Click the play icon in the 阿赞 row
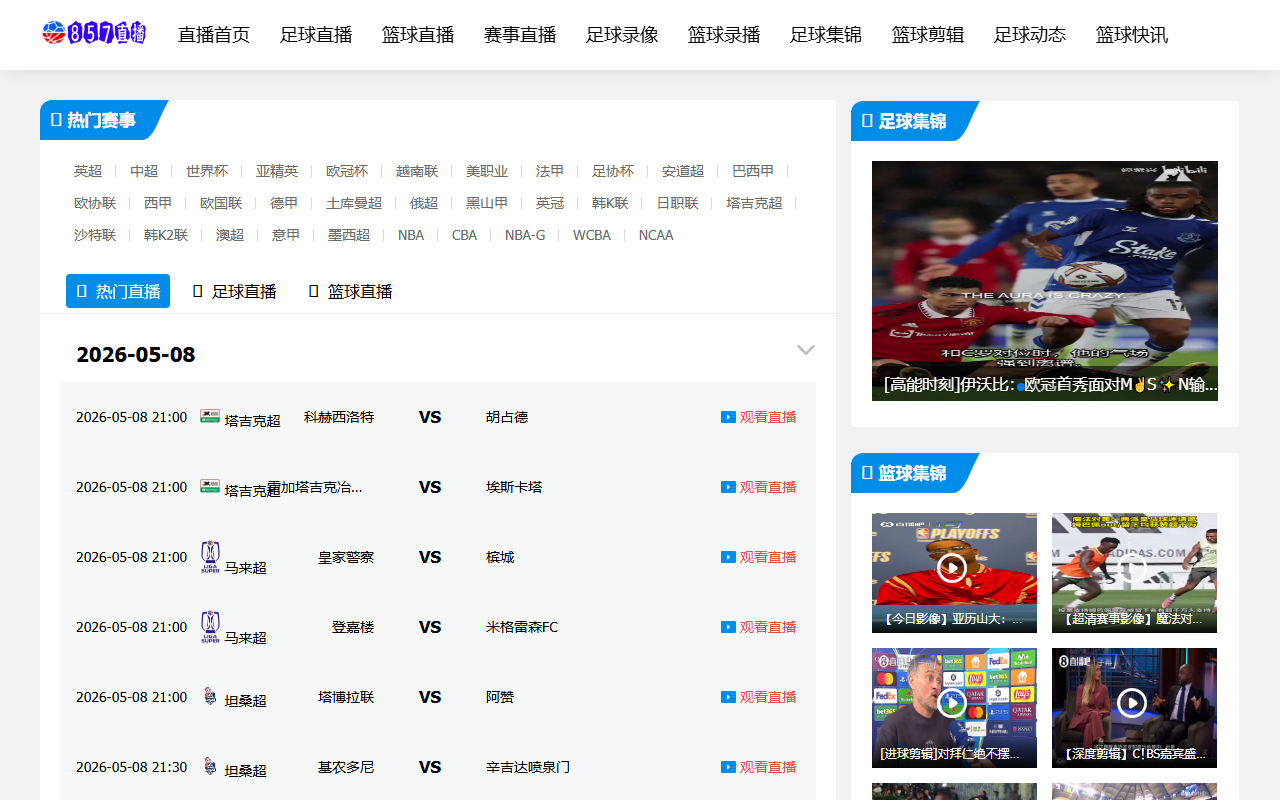1280x800 pixels. pyautogui.click(x=728, y=697)
